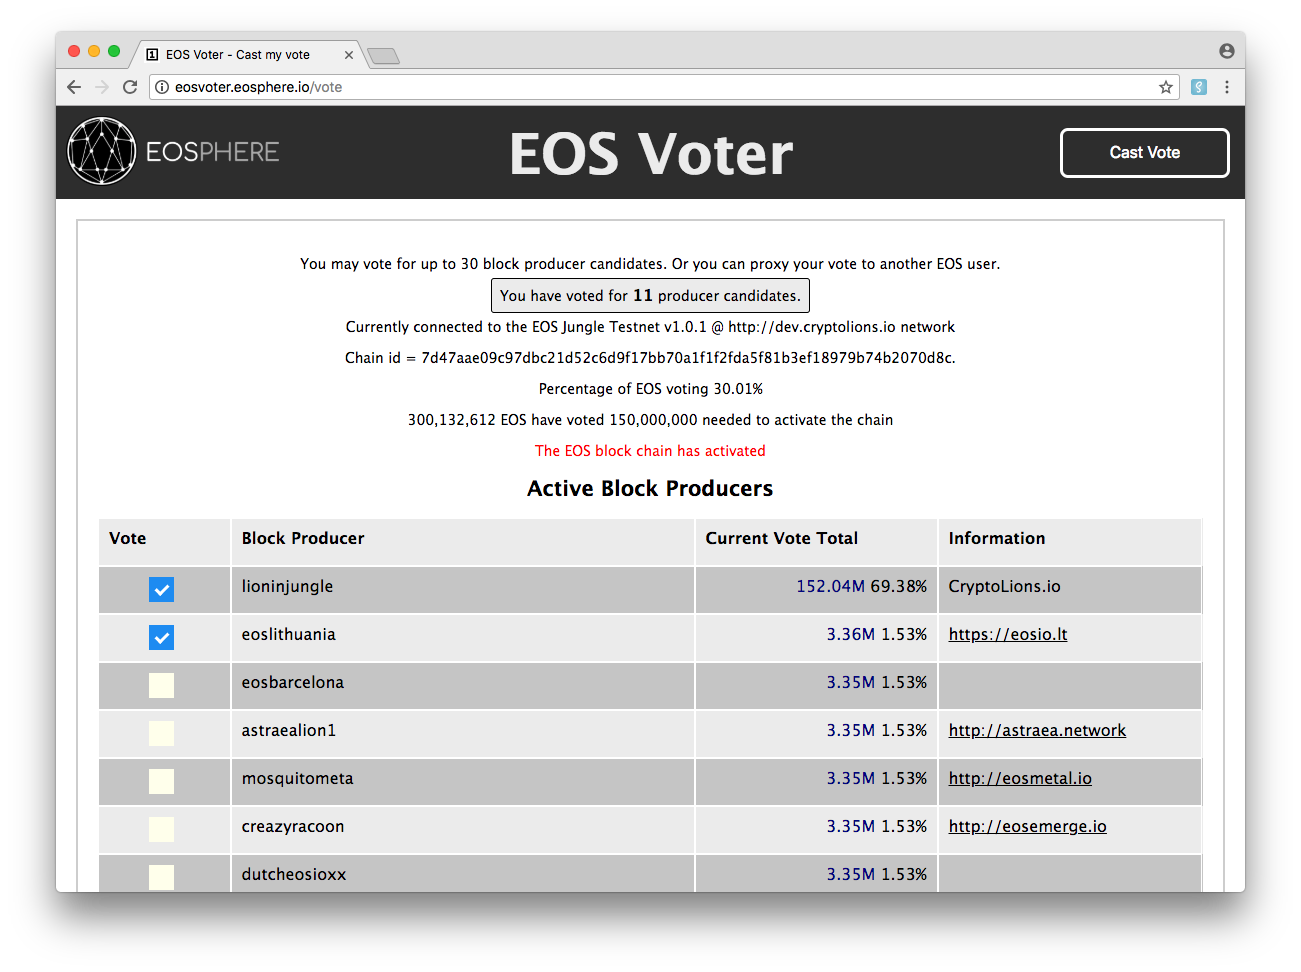Click the Cast Vote button
Image resolution: width=1301 pixels, height=972 pixels.
[1145, 153]
